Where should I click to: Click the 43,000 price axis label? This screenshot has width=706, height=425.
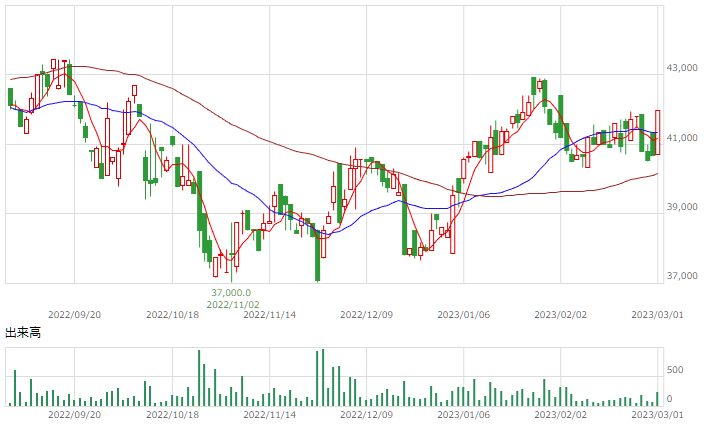tap(682, 68)
